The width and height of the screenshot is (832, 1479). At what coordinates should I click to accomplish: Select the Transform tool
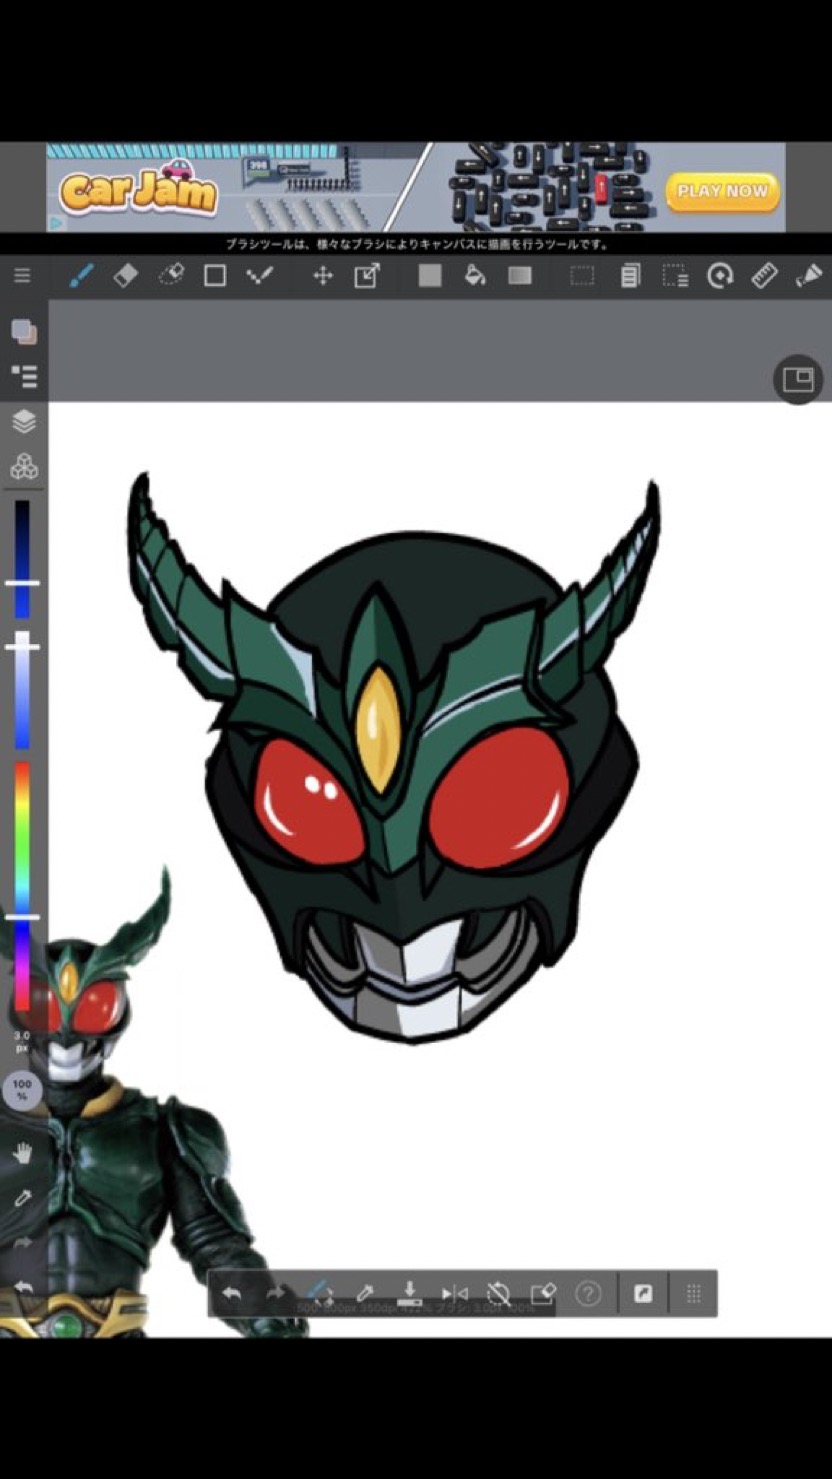(367, 276)
